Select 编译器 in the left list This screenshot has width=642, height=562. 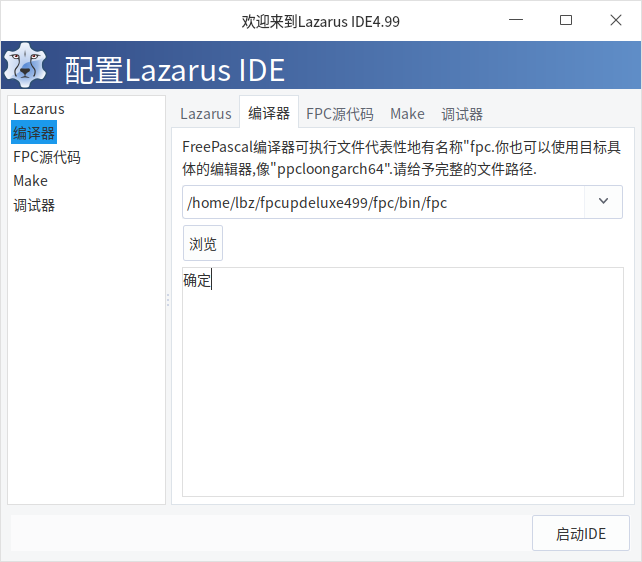pyautogui.click(x=34, y=133)
